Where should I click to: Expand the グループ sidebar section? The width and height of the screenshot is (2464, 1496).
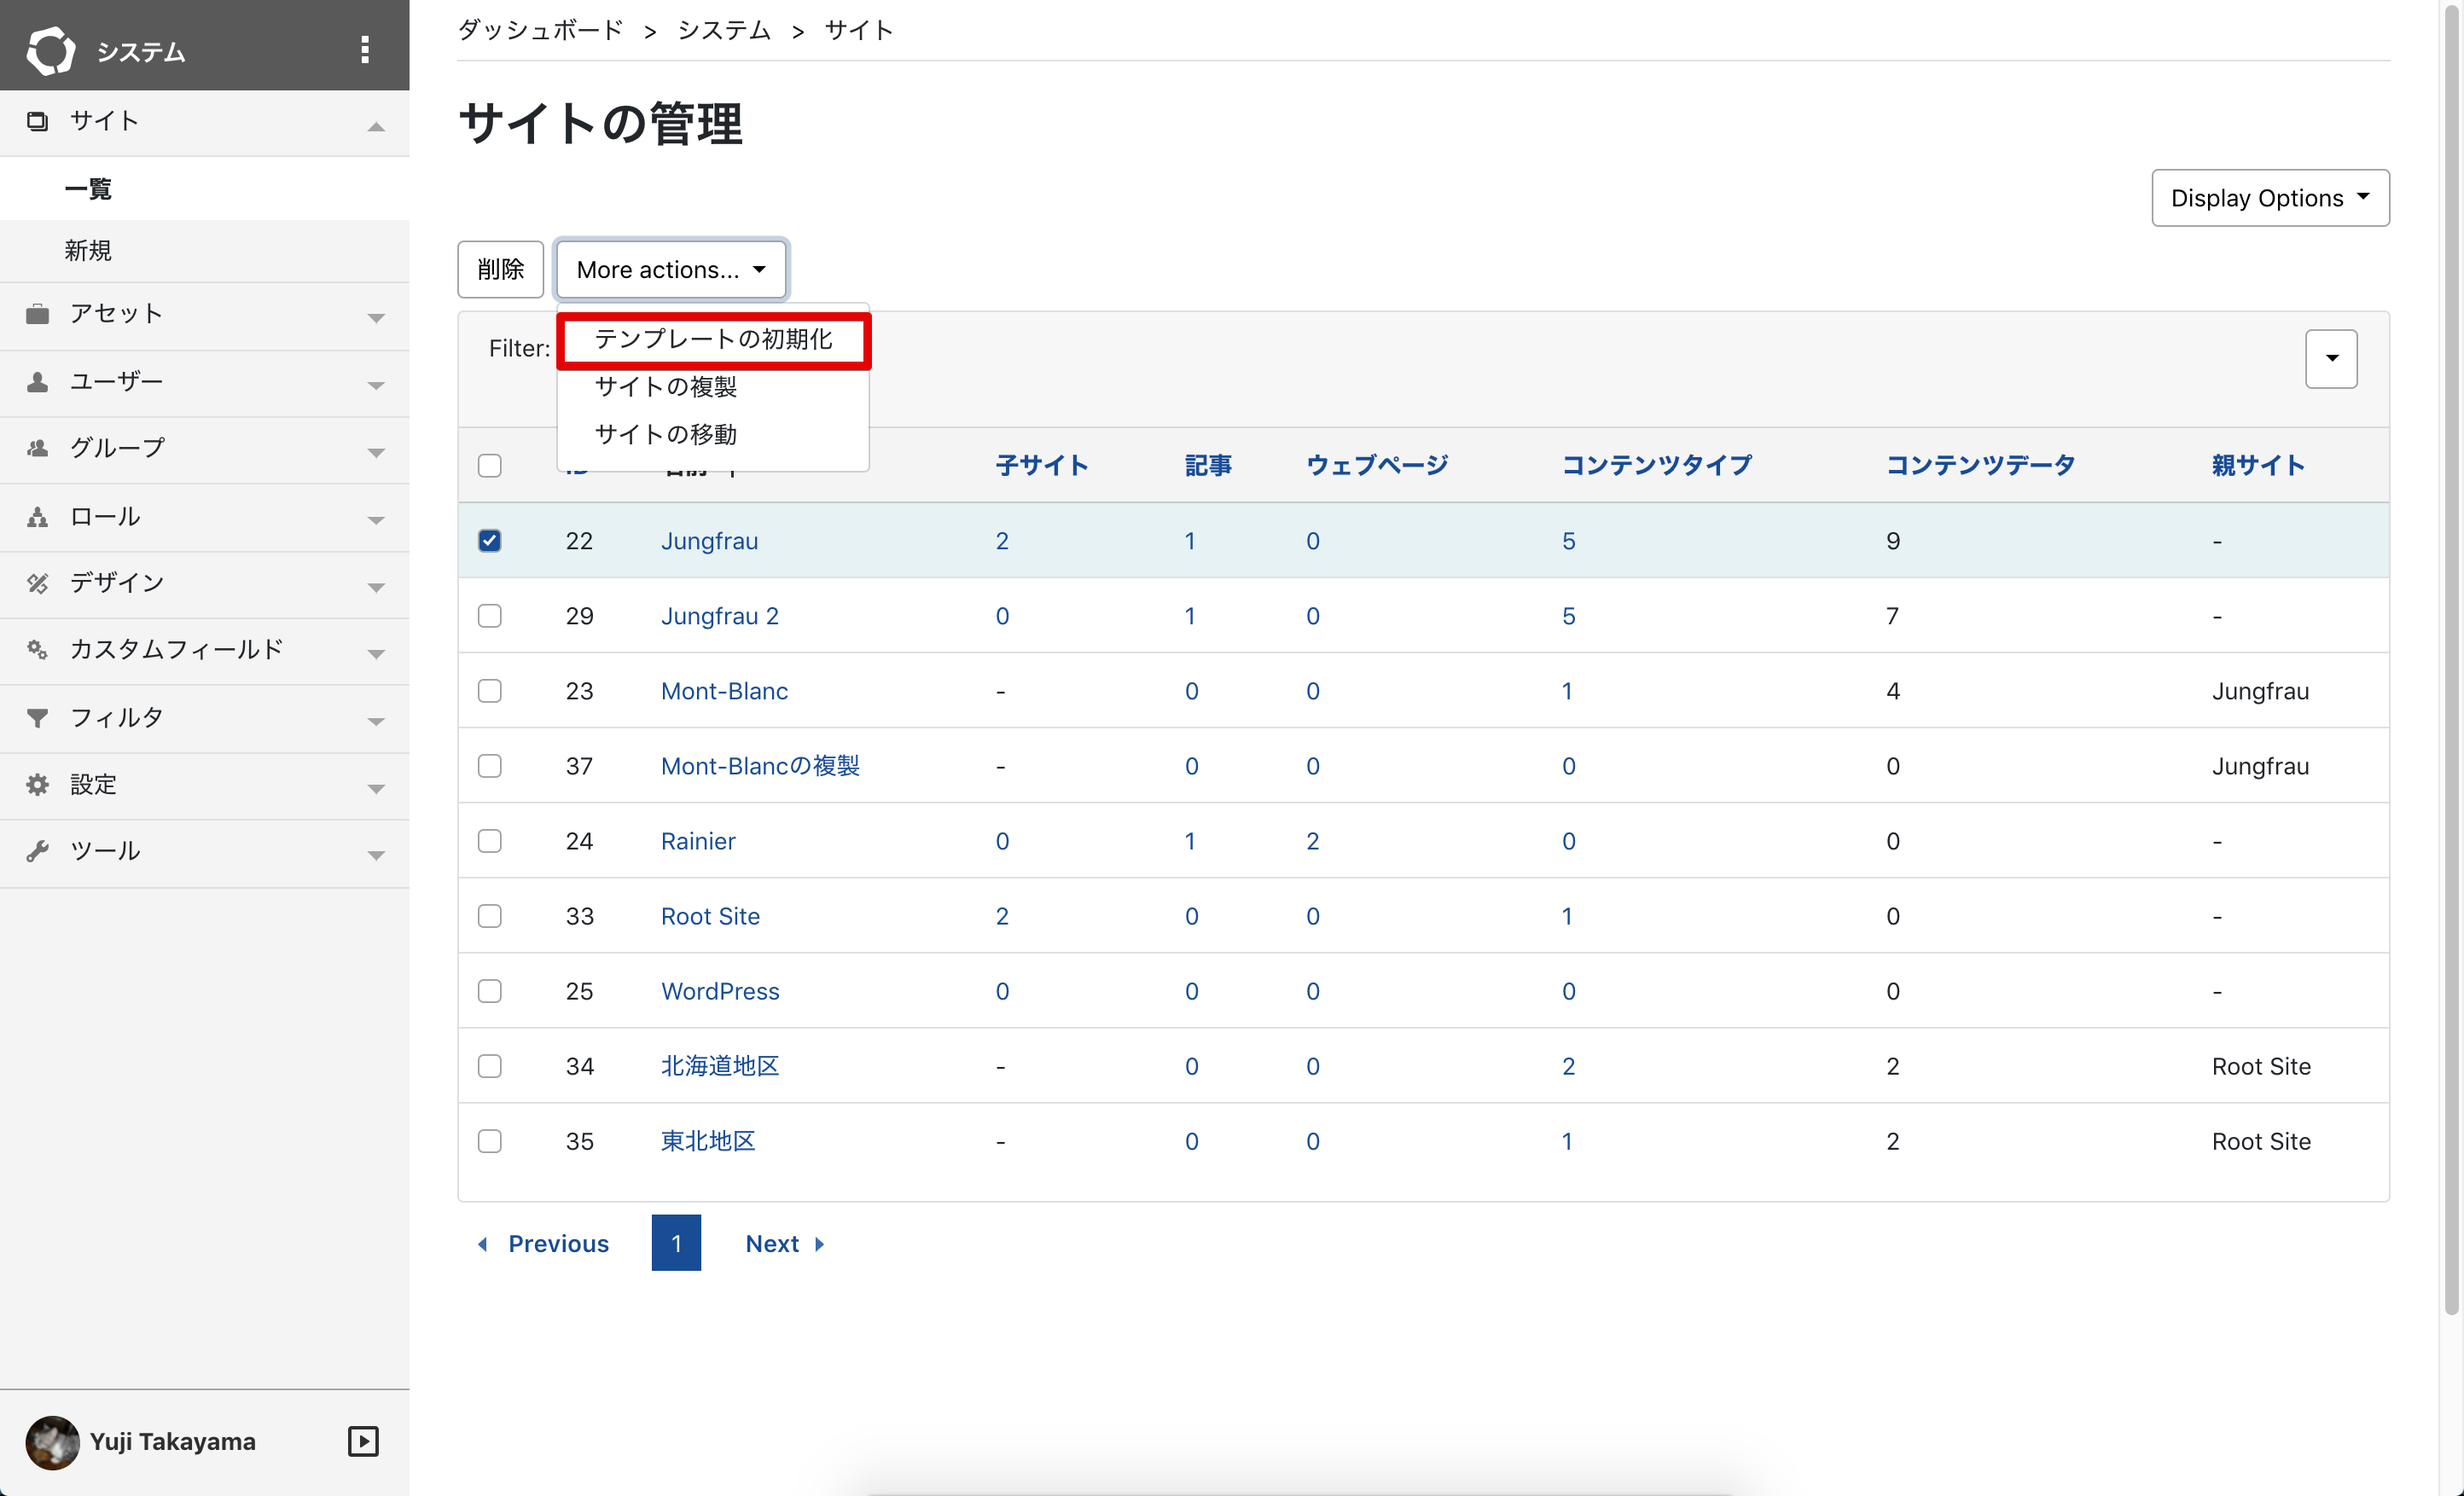[x=376, y=452]
